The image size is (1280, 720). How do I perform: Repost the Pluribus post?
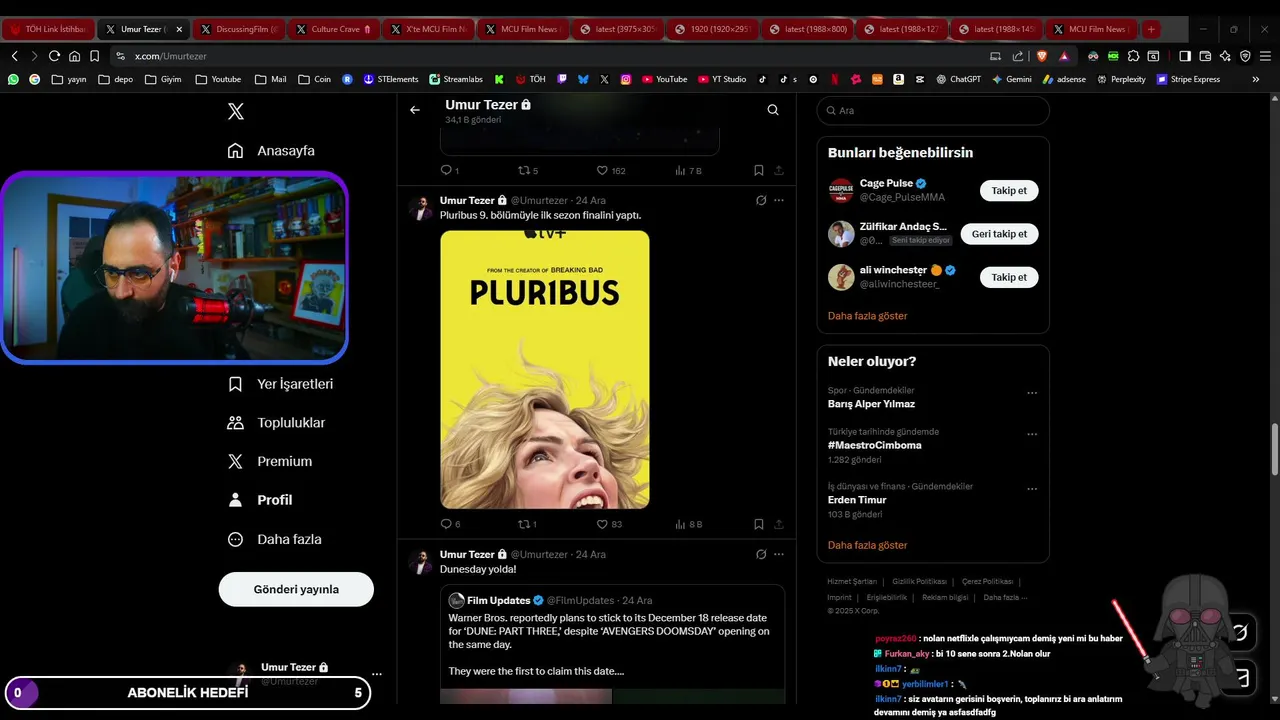(x=527, y=524)
